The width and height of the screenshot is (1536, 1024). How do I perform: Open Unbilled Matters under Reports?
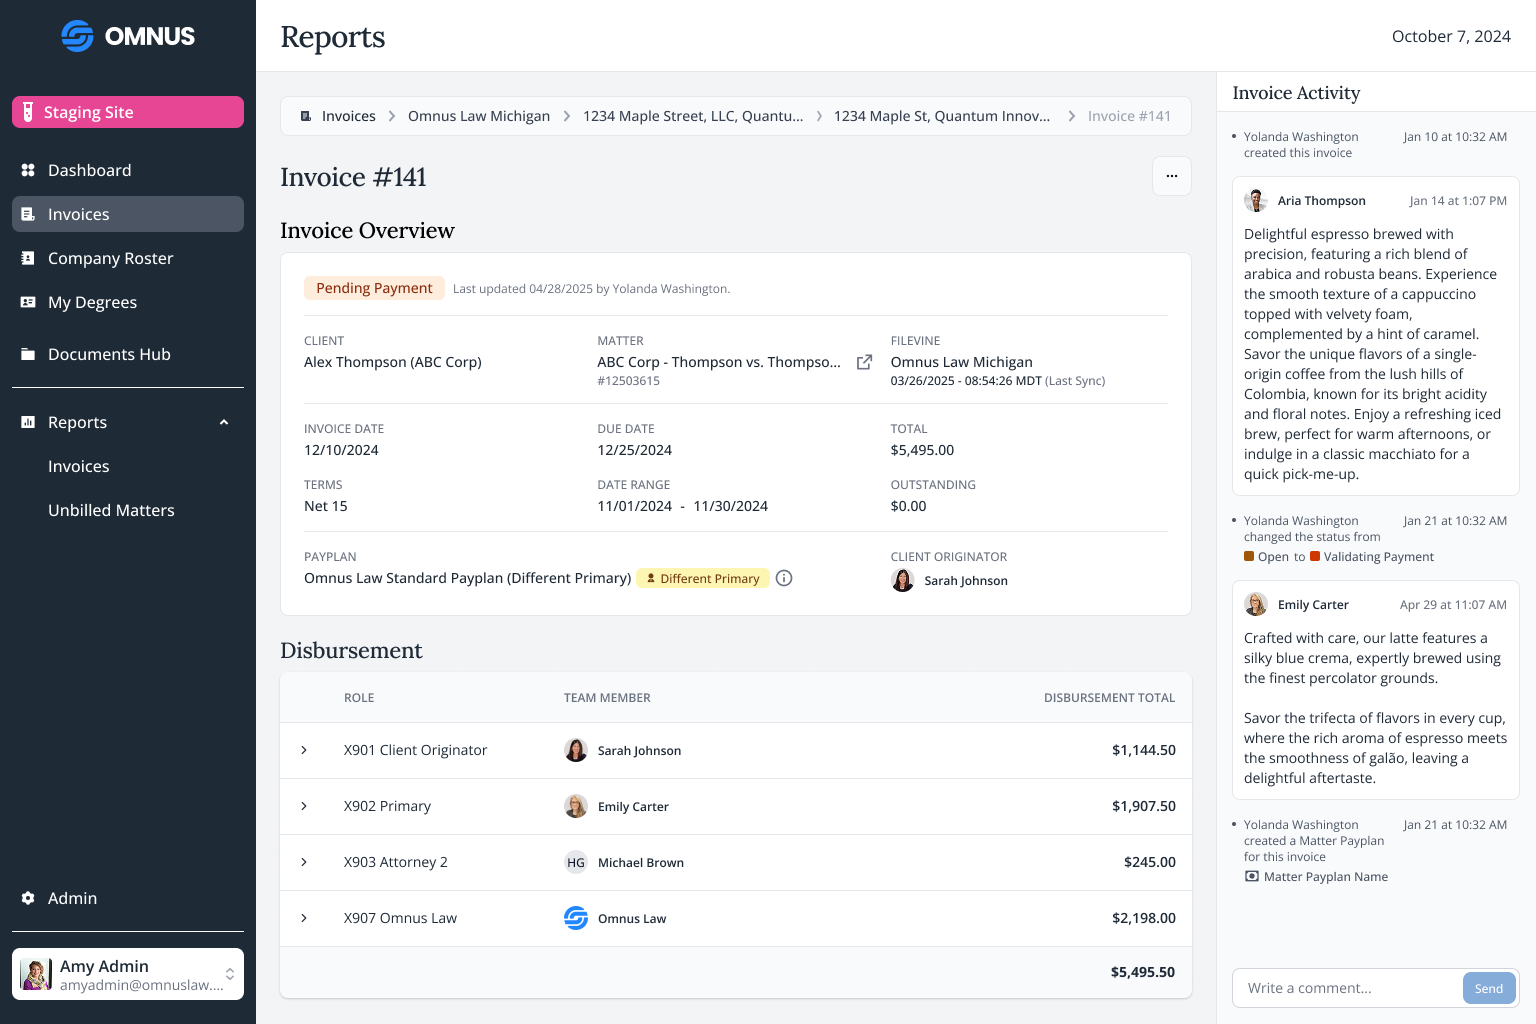pyautogui.click(x=111, y=510)
